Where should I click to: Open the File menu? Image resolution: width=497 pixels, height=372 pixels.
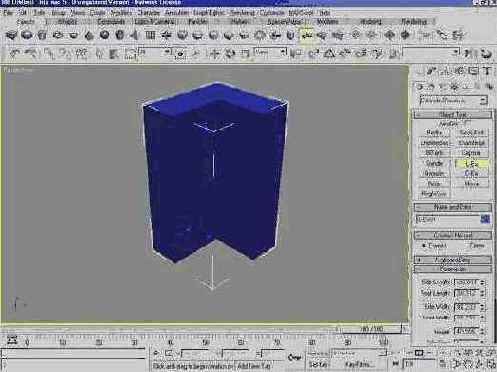pyautogui.click(x=8, y=13)
